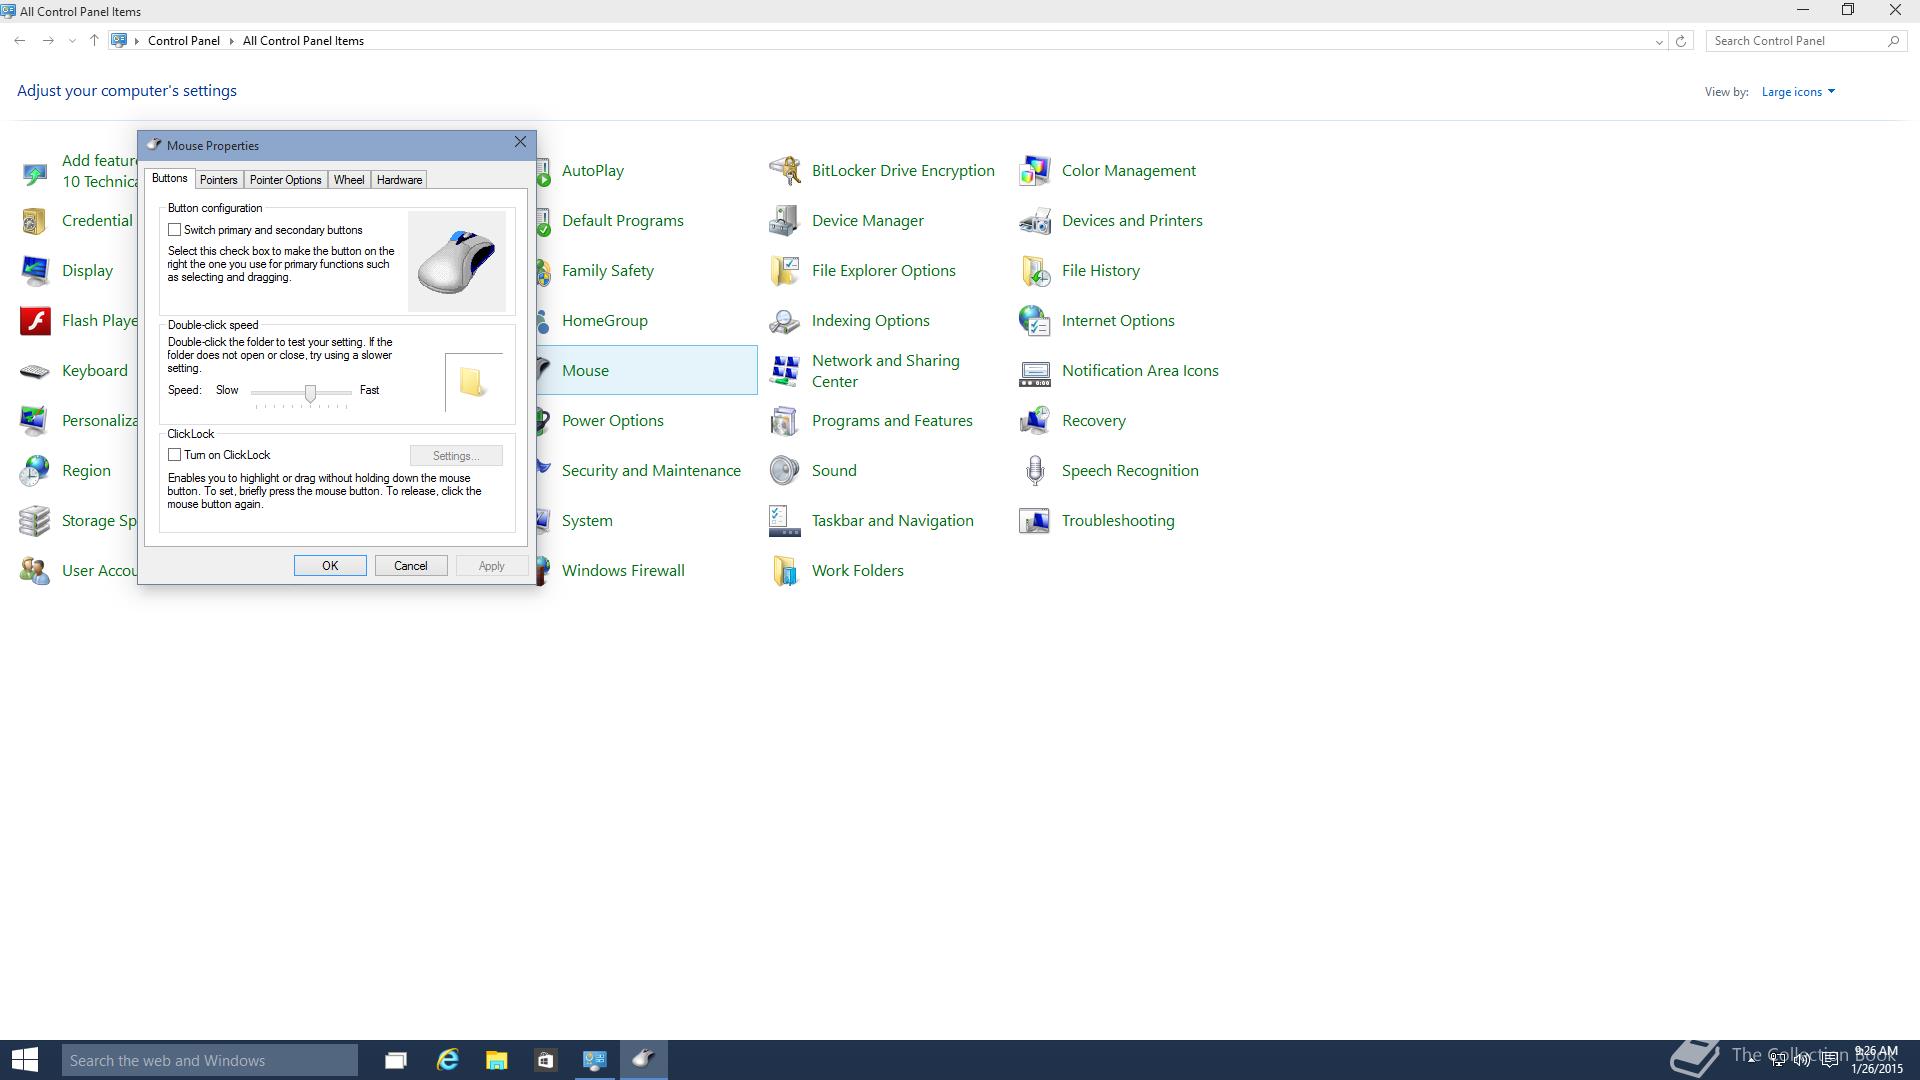
Task: Enable Switch primary and secondary buttons checkbox
Action: (x=174, y=230)
